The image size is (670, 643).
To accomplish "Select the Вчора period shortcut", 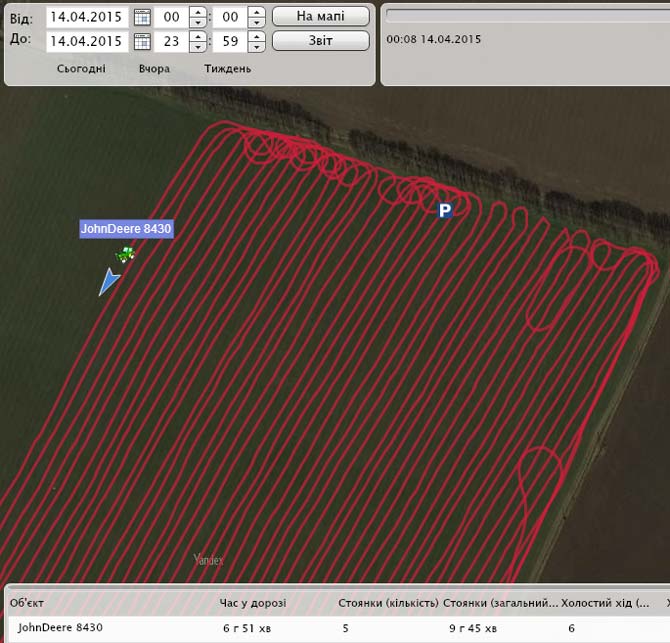I will [x=154, y=69].
